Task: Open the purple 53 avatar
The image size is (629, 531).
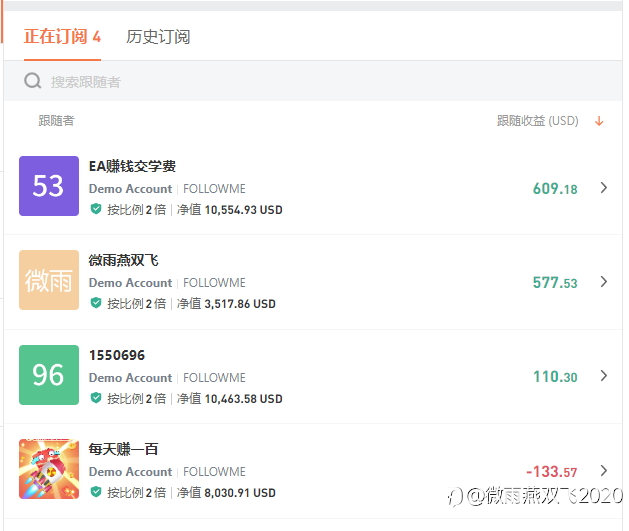Action: pyautogui.click(x=49, y=186)
